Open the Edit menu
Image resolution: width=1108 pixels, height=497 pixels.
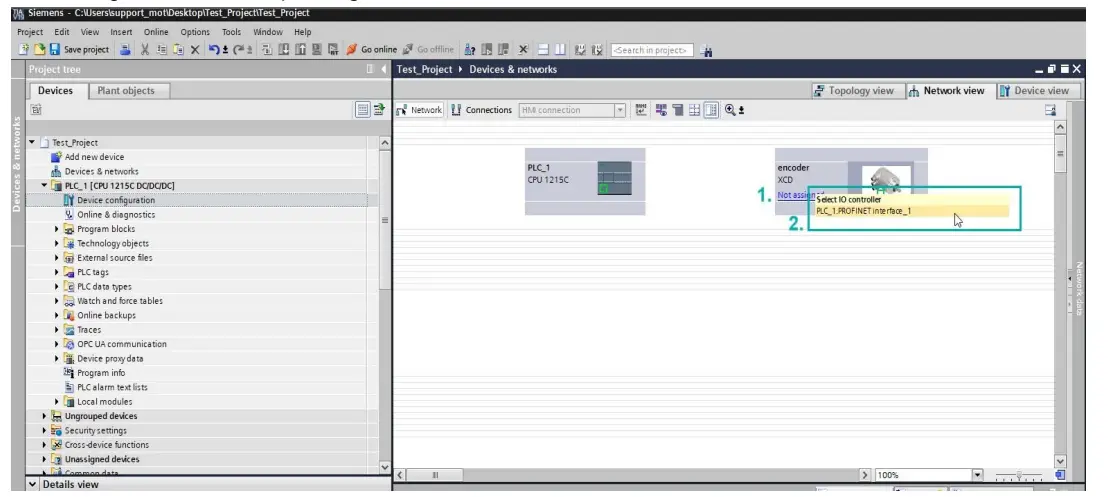[x=61, y=32]
